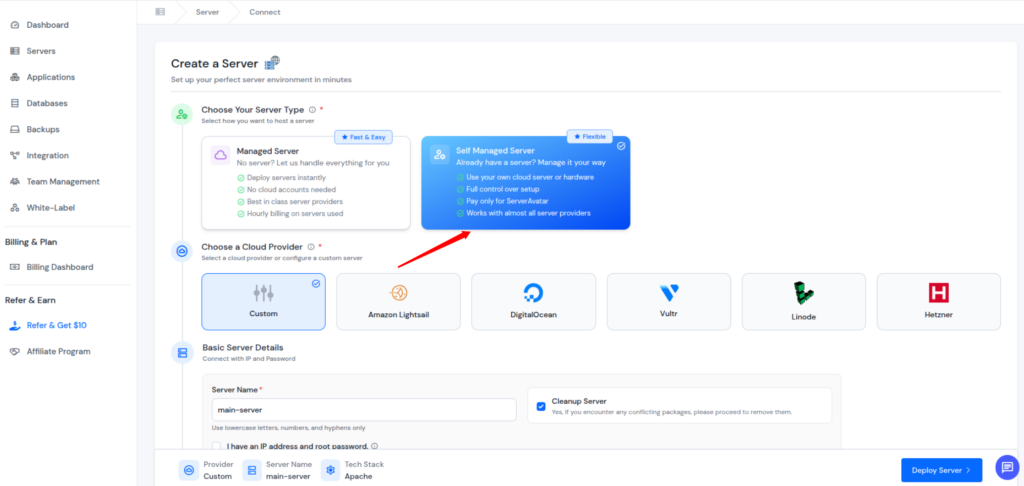This screenshot has width=1024, height=486.
Task: Click the Tech Stack icon in the footer summary
Action: click(330, 470)
